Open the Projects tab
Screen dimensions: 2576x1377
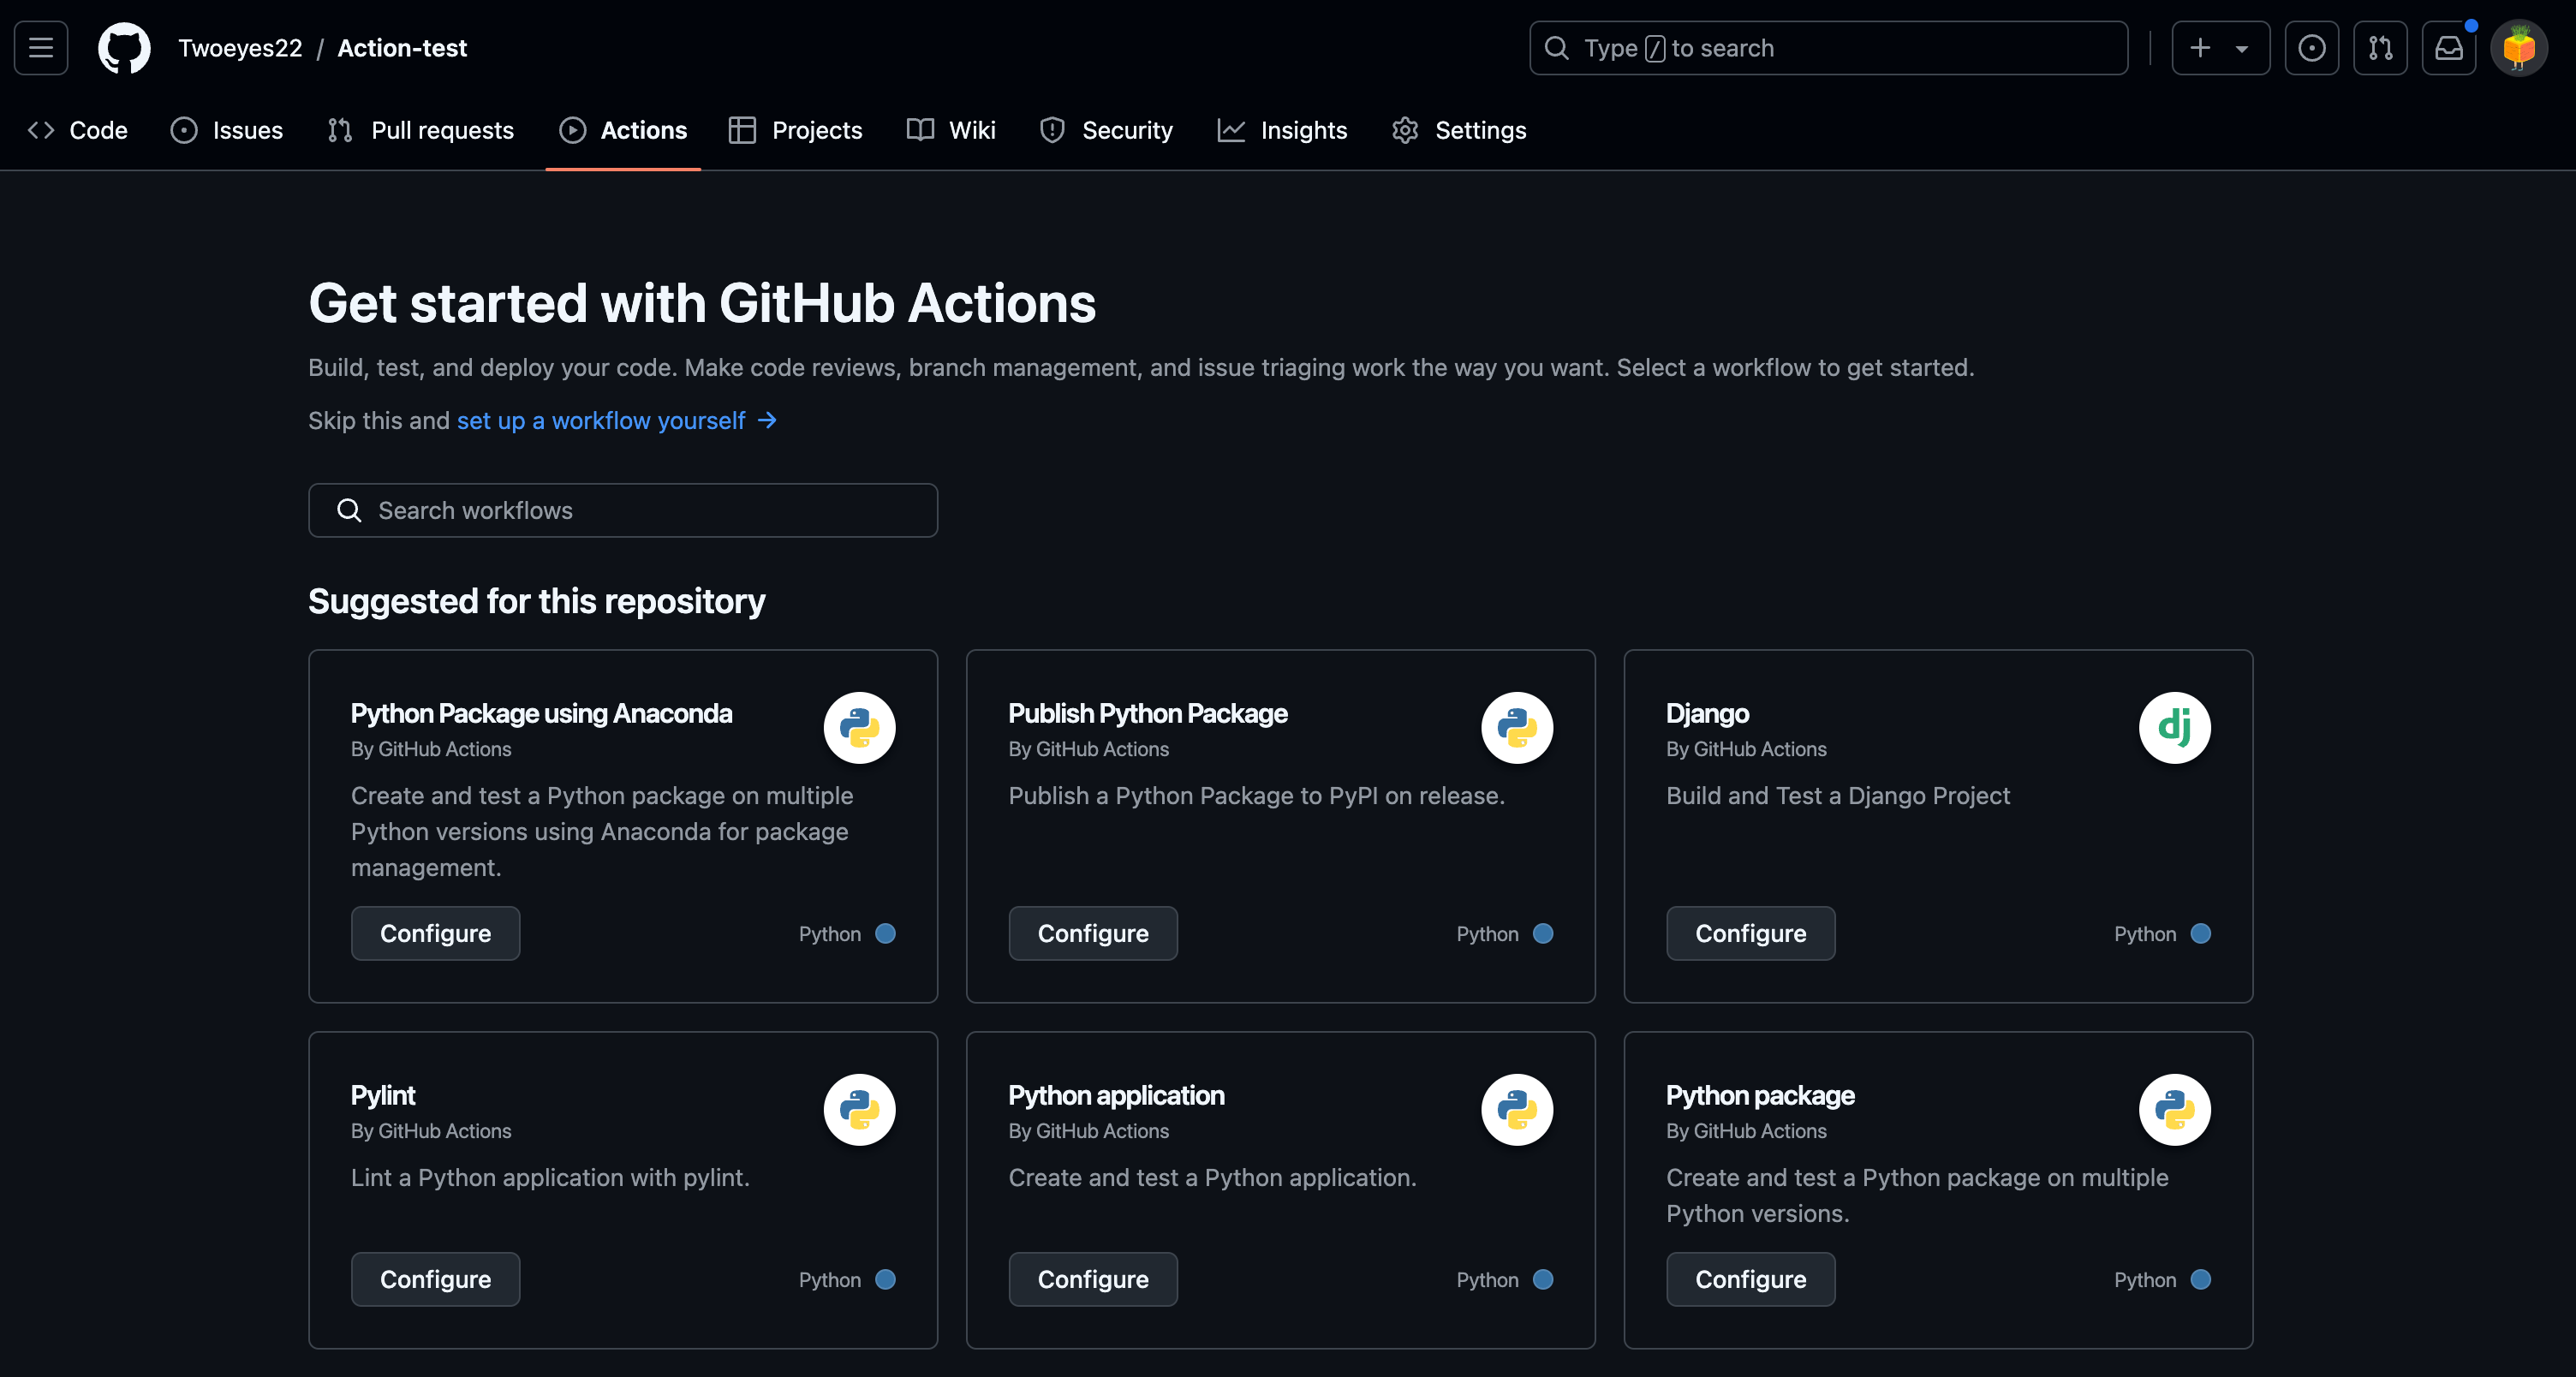pyautogui.click(x=796, y=130)
